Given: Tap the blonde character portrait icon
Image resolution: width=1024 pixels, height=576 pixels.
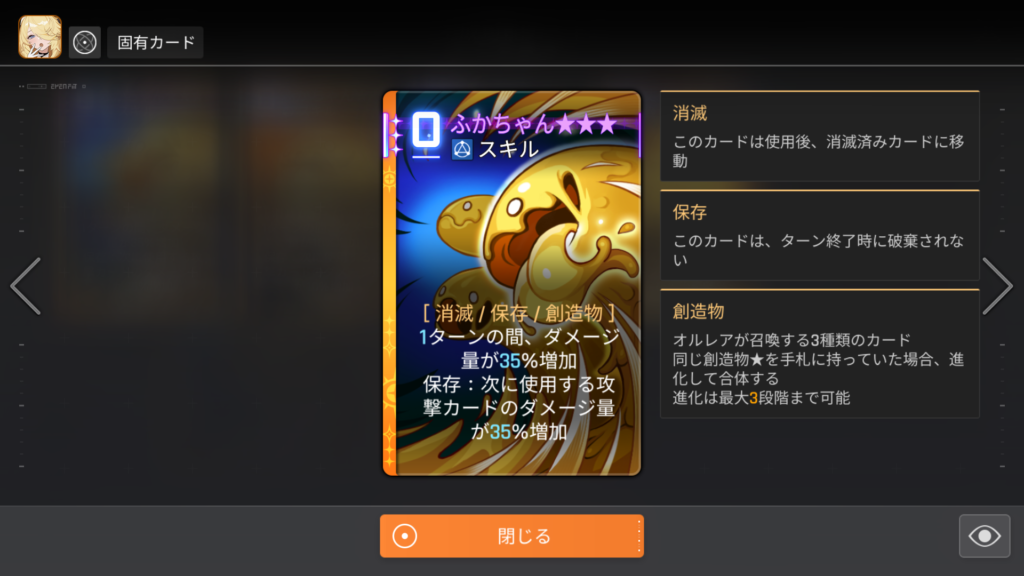Looking at the screenshot, I should click(x=40, y=38).
